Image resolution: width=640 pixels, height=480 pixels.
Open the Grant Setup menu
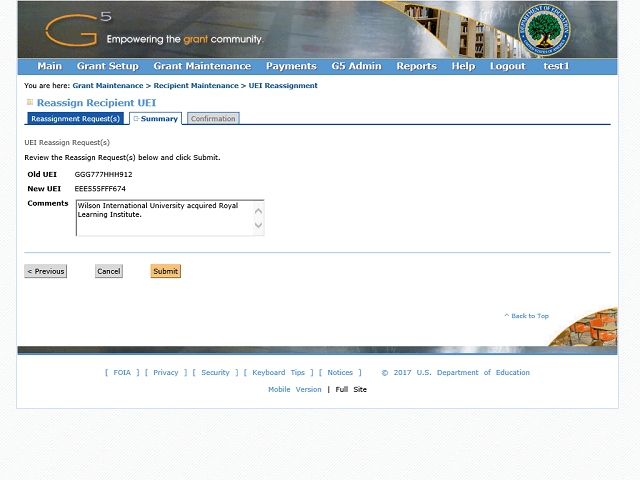point(108,66)
